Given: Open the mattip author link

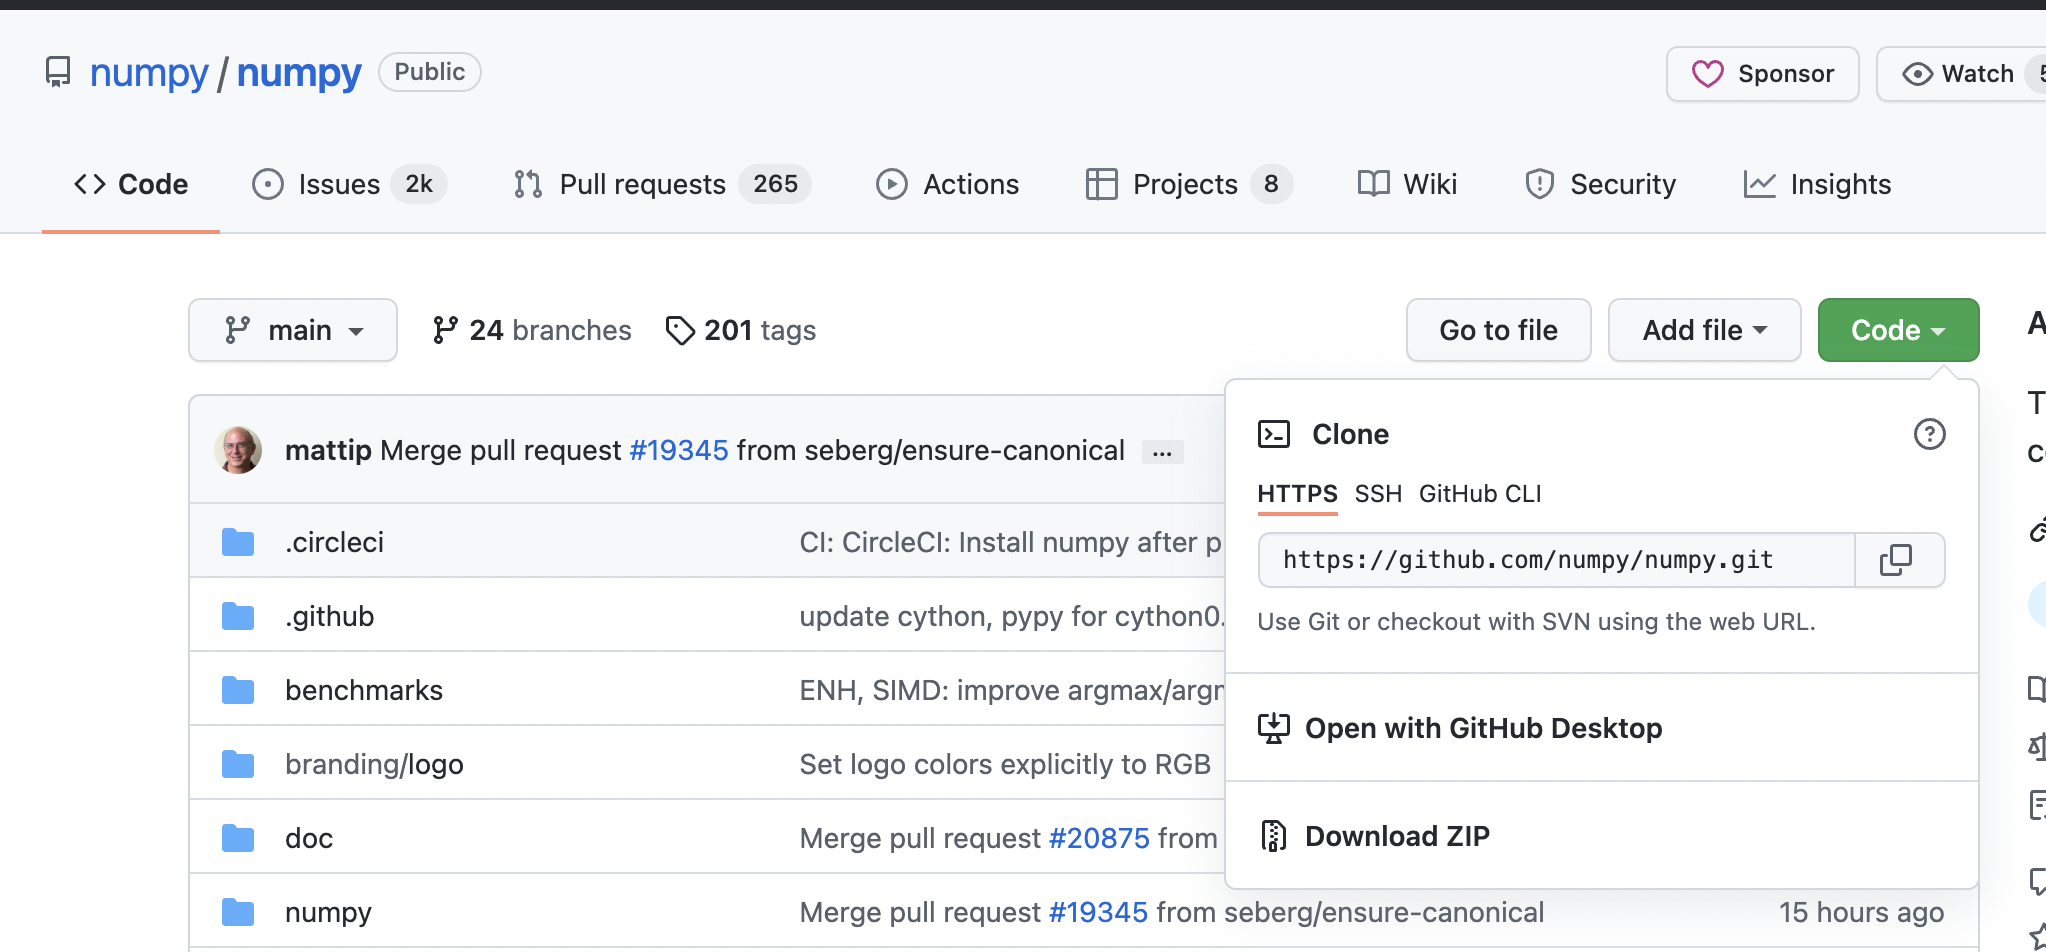Looking at the screenshot, I should [x=328, y=450].
